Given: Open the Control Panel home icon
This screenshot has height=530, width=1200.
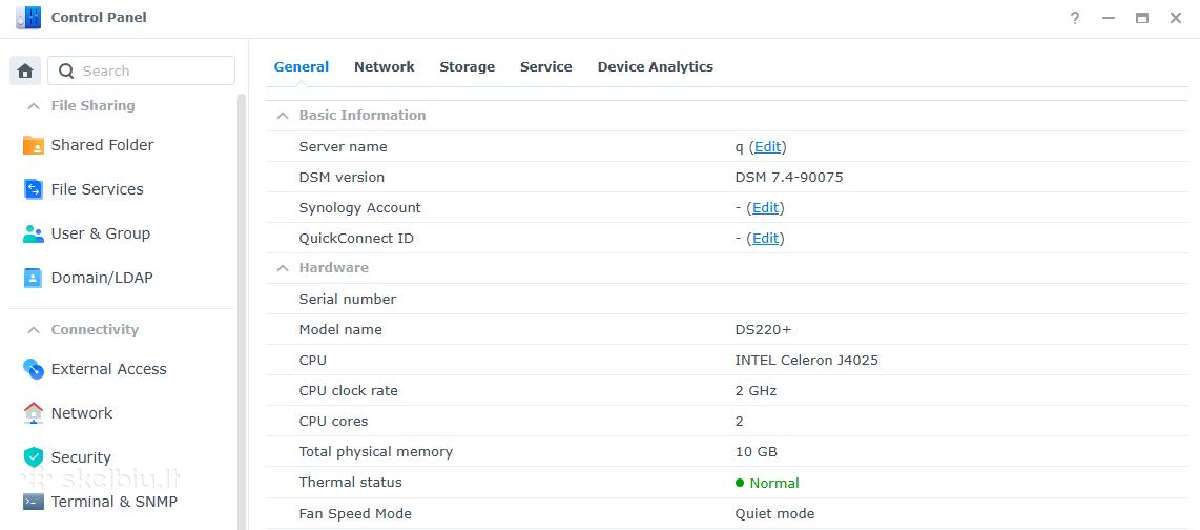Looking at the screenshot, I should 26,71.
